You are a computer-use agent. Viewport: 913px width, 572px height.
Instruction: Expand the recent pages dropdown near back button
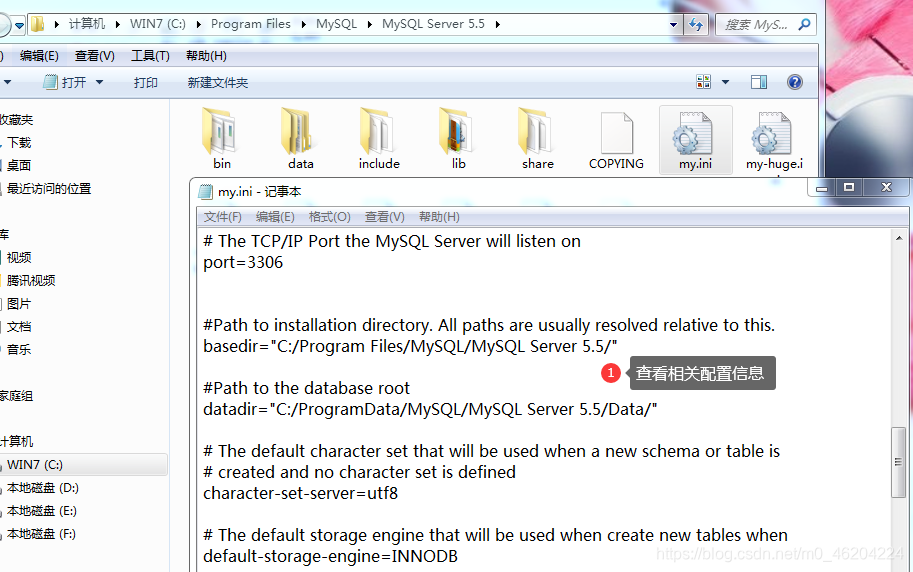pyautogui.click(x=19, y=25)
